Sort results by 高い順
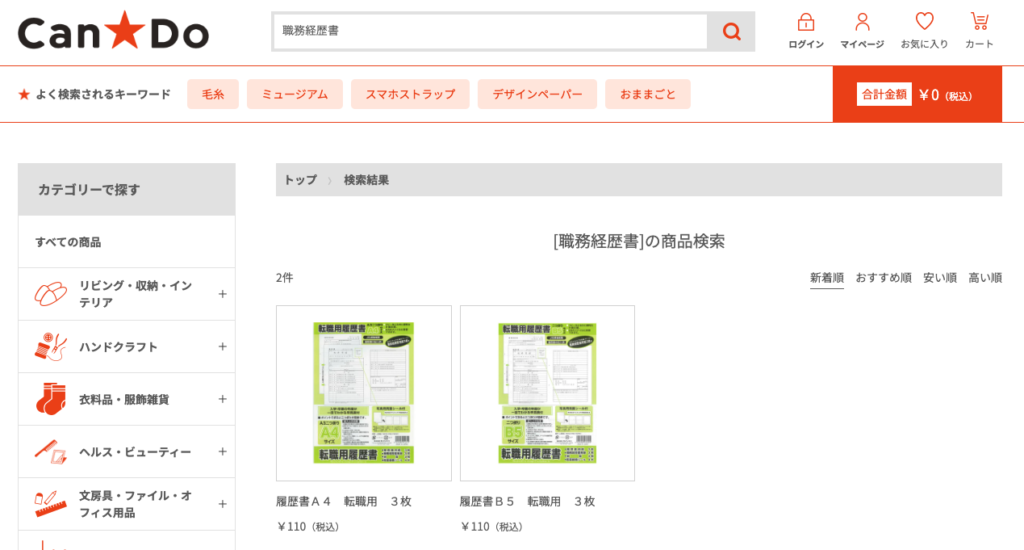The height and width of the screenshot is (550, 1024). coord(984,277)
